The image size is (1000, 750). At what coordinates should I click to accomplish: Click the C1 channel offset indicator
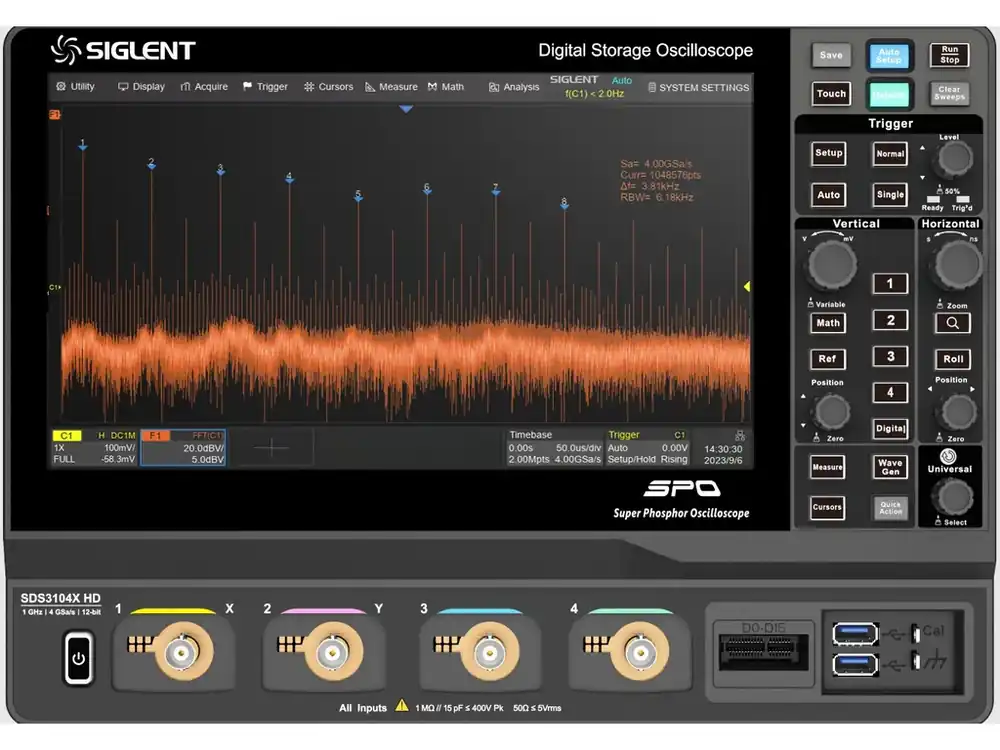(55, 288)
